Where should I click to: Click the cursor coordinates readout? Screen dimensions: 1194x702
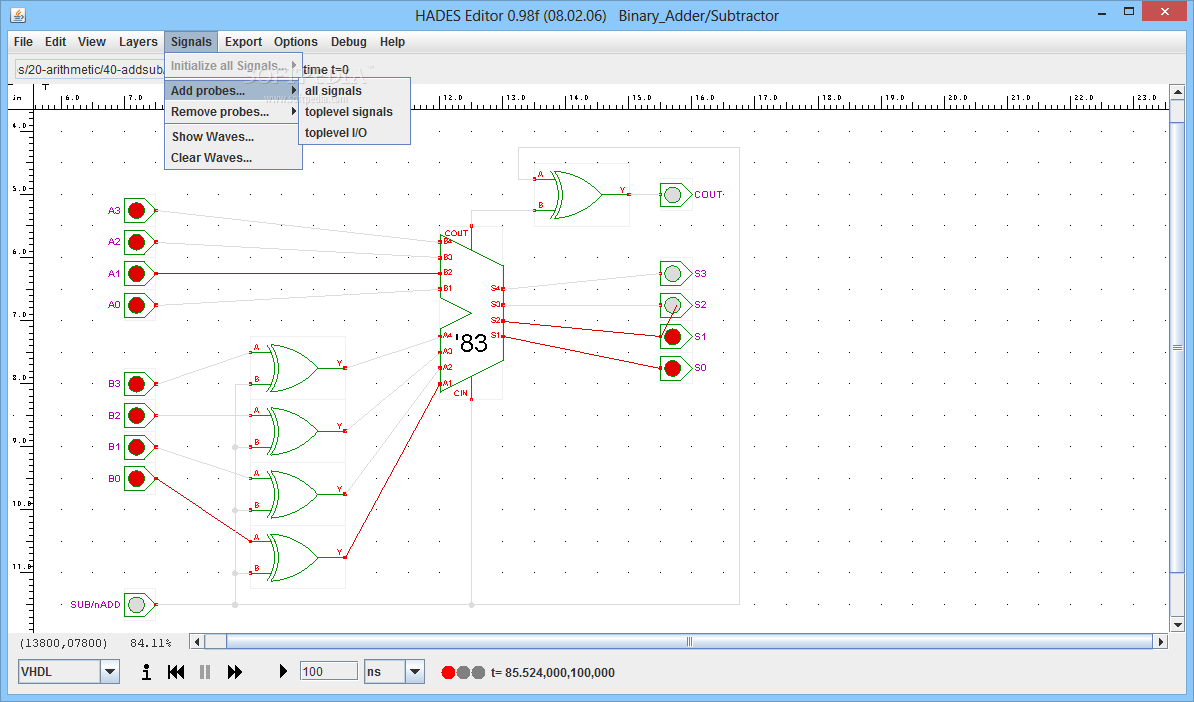click(63, 643)
